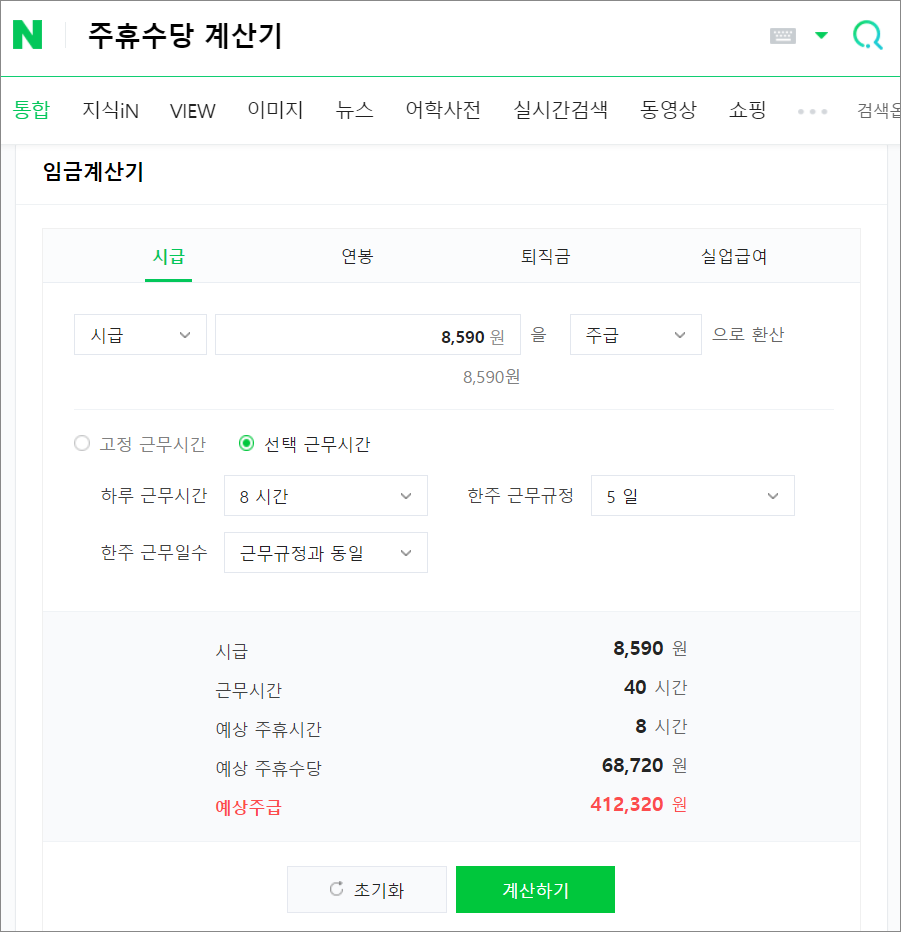Switch to the 연봉 tab
The height and width of the screenshot is (932, 901).
[x=357, y=255]
